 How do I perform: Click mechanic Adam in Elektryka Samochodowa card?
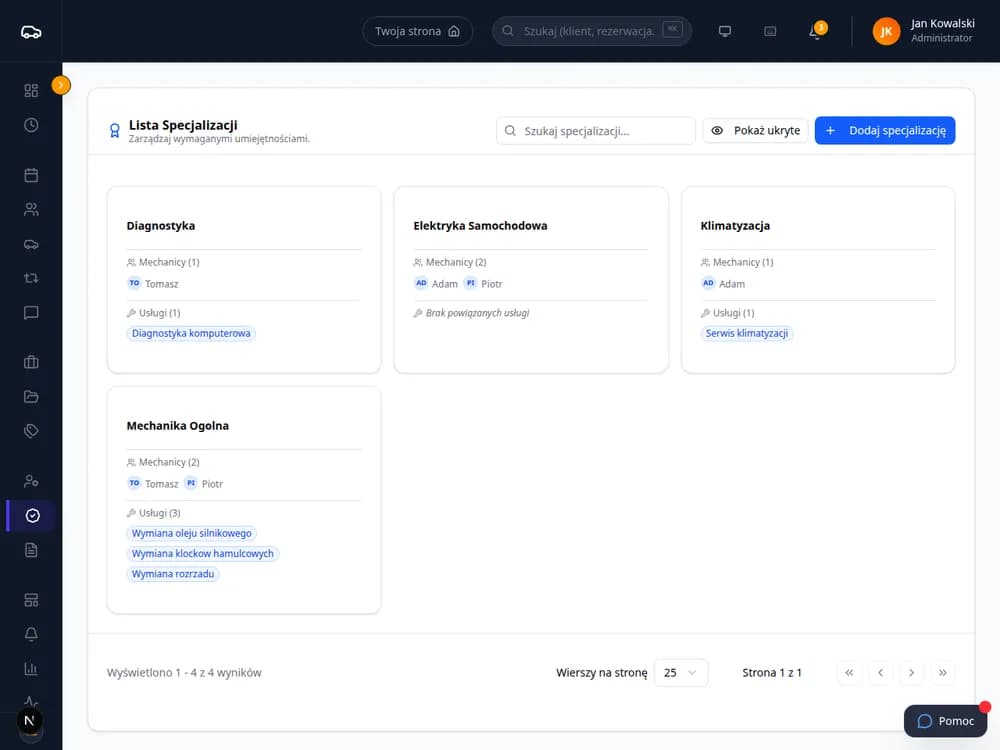pos(437,284)
